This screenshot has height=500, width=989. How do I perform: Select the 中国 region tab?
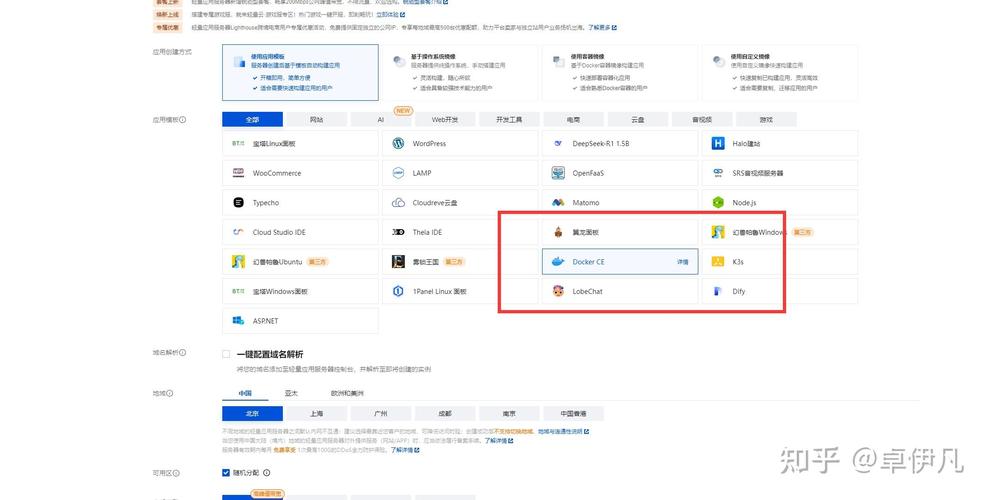coord(245,393)
